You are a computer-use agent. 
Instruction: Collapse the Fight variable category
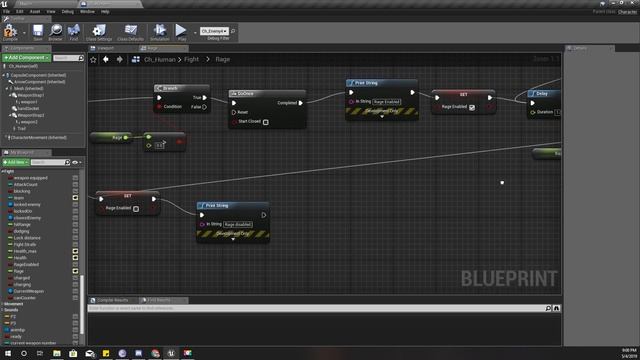click(x=2, y=171)
